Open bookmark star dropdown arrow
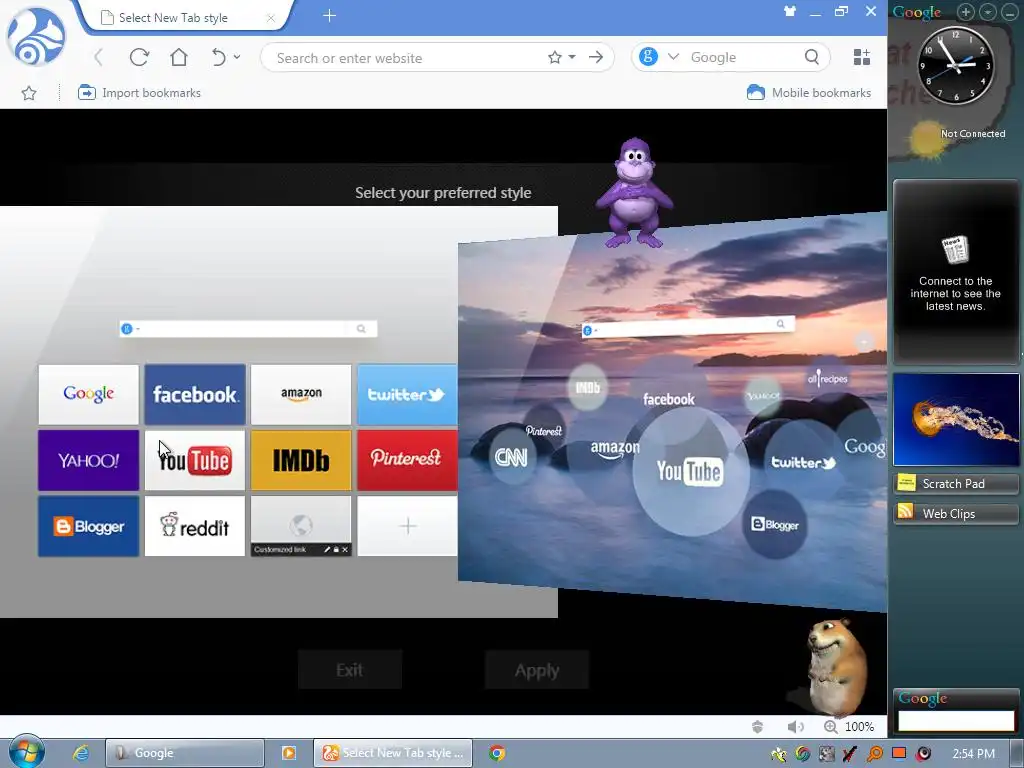The image size is (1024, 768). click(x=572, y=57)
